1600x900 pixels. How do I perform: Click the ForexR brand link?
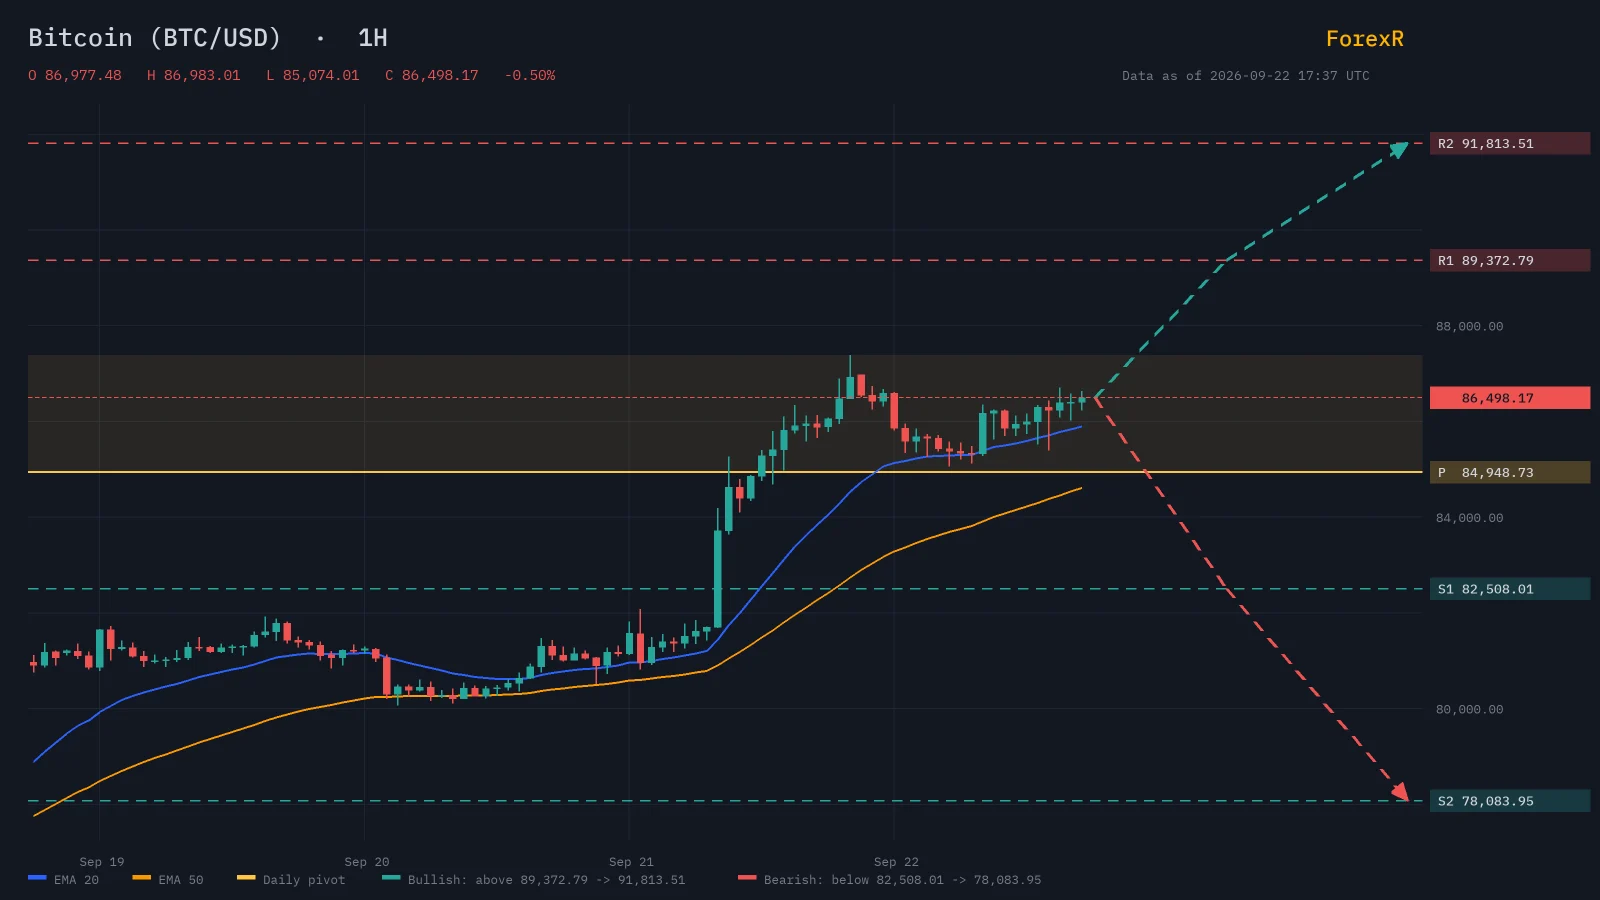tap(1364, 39)
